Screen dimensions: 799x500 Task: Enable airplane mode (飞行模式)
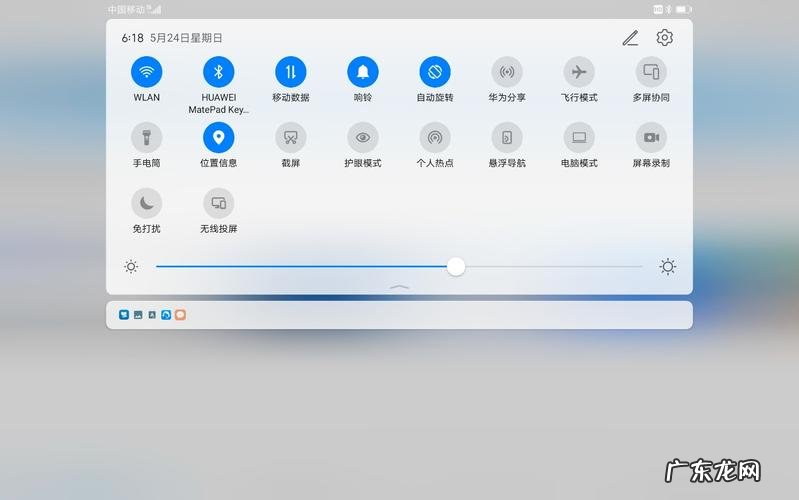(579, 72)
